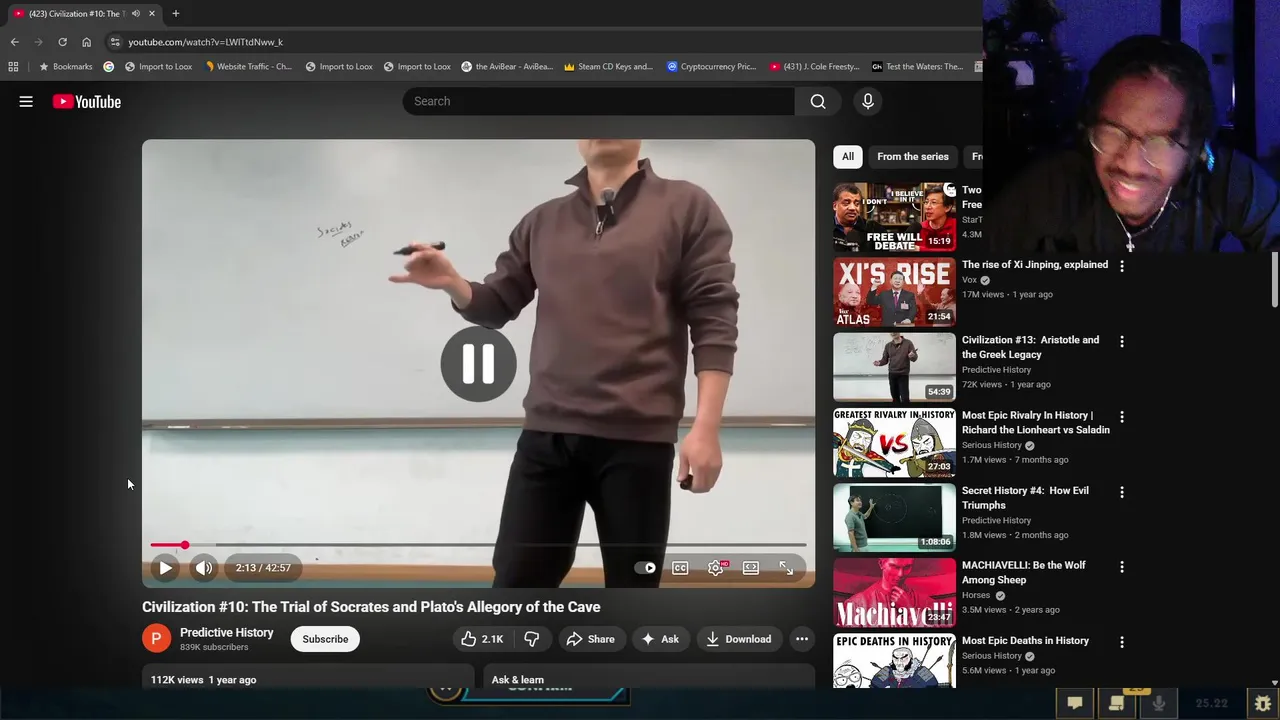The height and width of the screenshot is (720, 1280).
Task: Open the Website Traffic bookmark
Action: (248, 67)
